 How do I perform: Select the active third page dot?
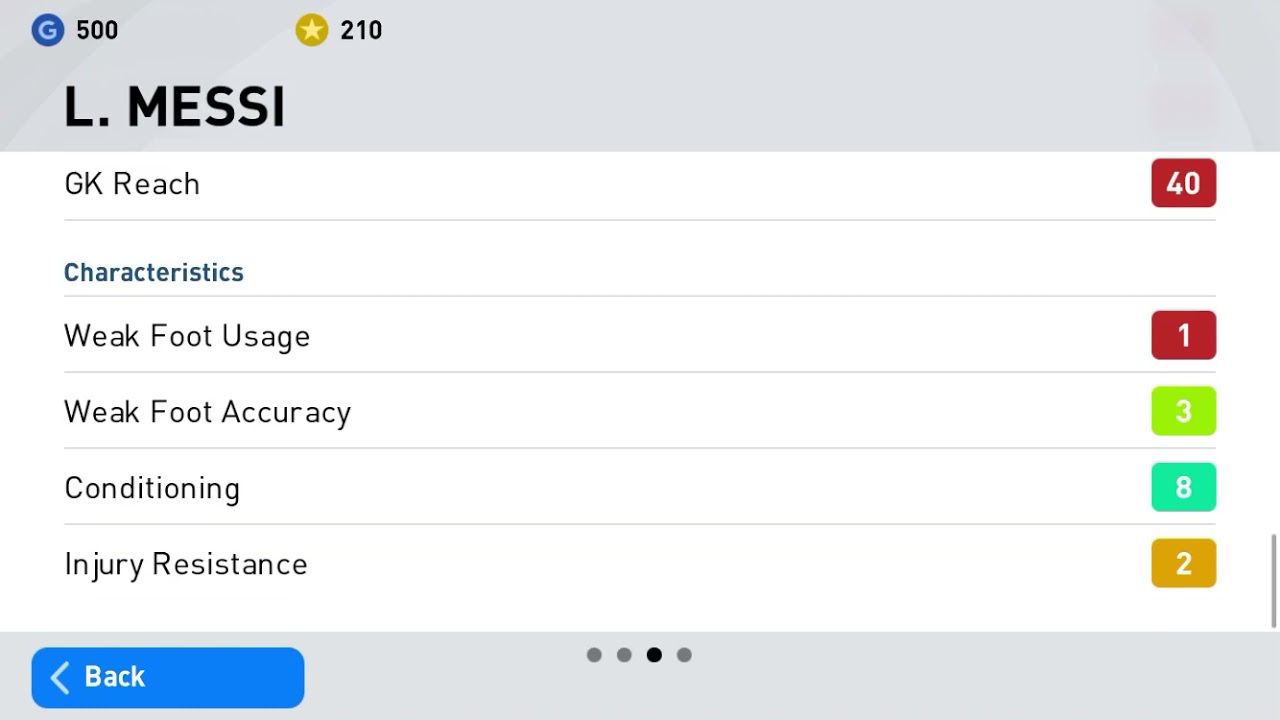click(x=654, y=655)
